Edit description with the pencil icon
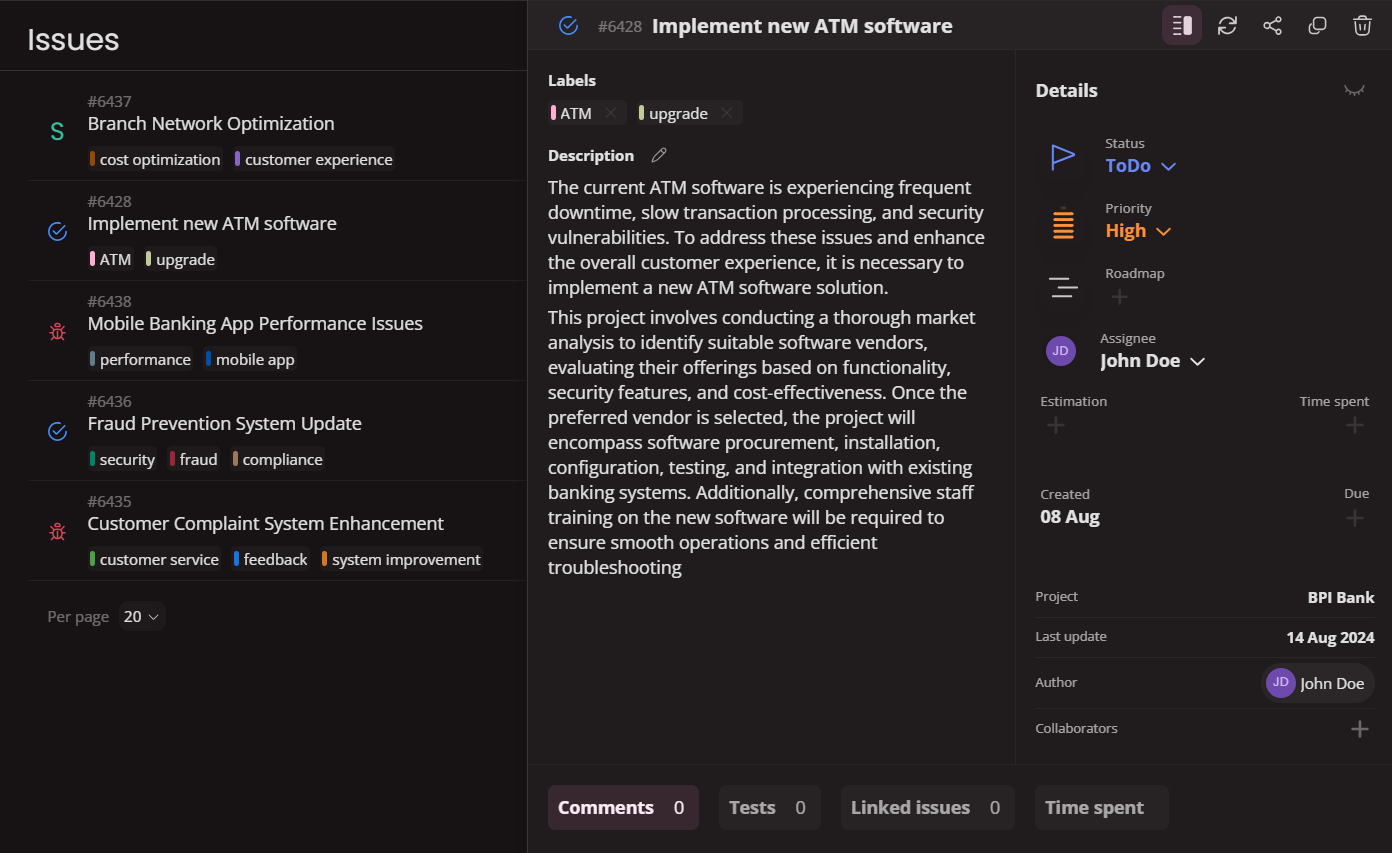 659,155
